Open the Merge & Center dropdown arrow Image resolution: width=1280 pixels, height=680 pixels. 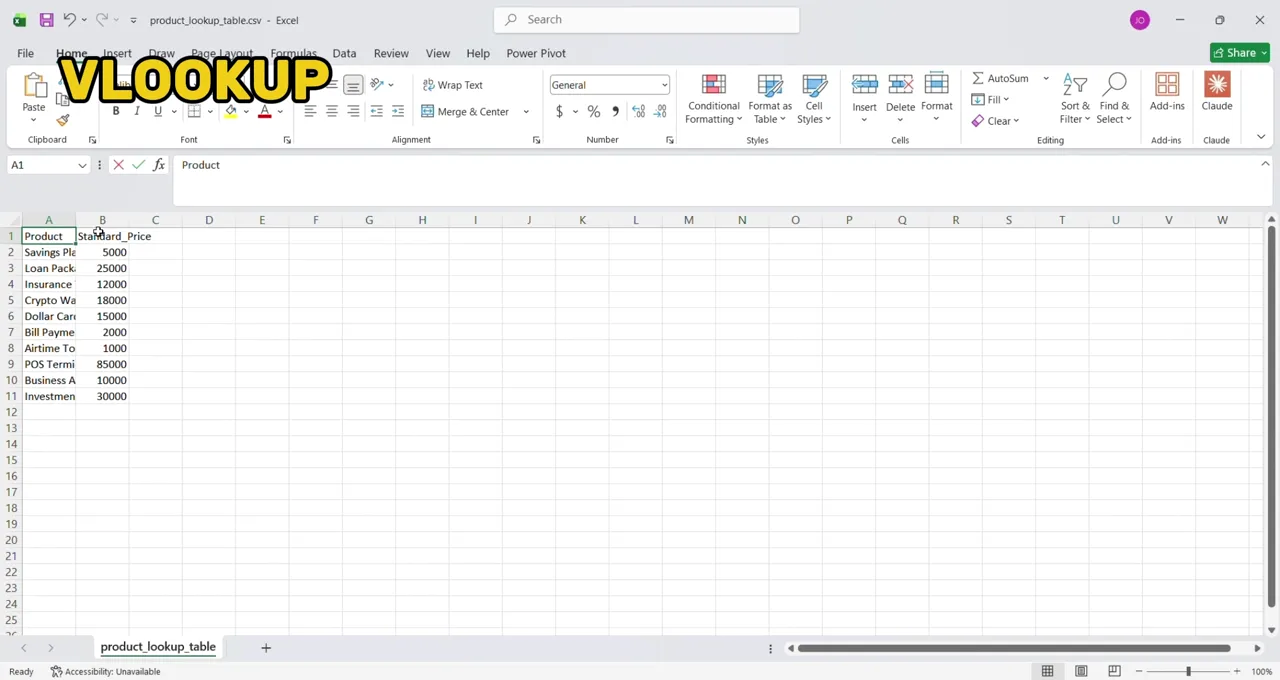(526, 111)
